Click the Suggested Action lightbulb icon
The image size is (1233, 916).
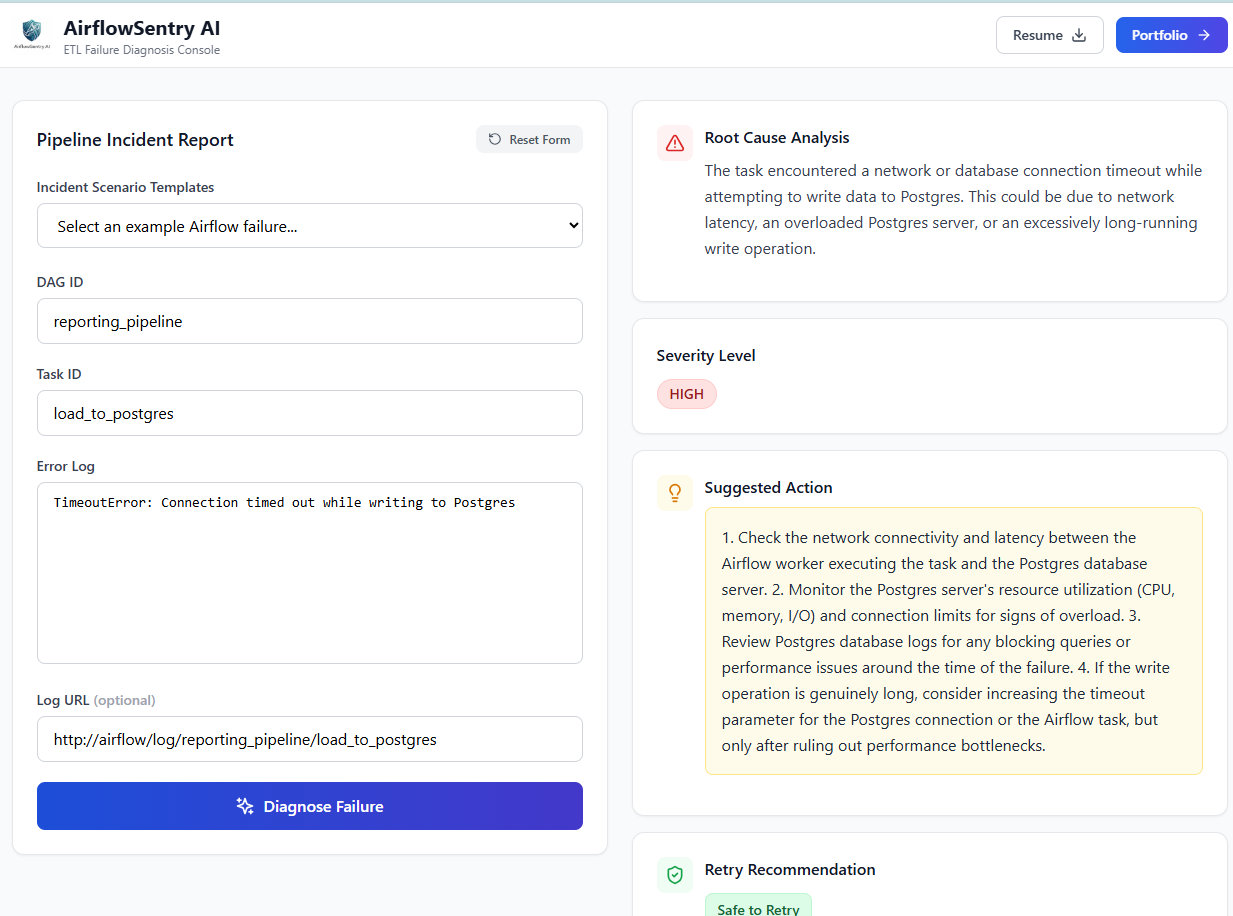pyautogui.click(x=675, y=492)
